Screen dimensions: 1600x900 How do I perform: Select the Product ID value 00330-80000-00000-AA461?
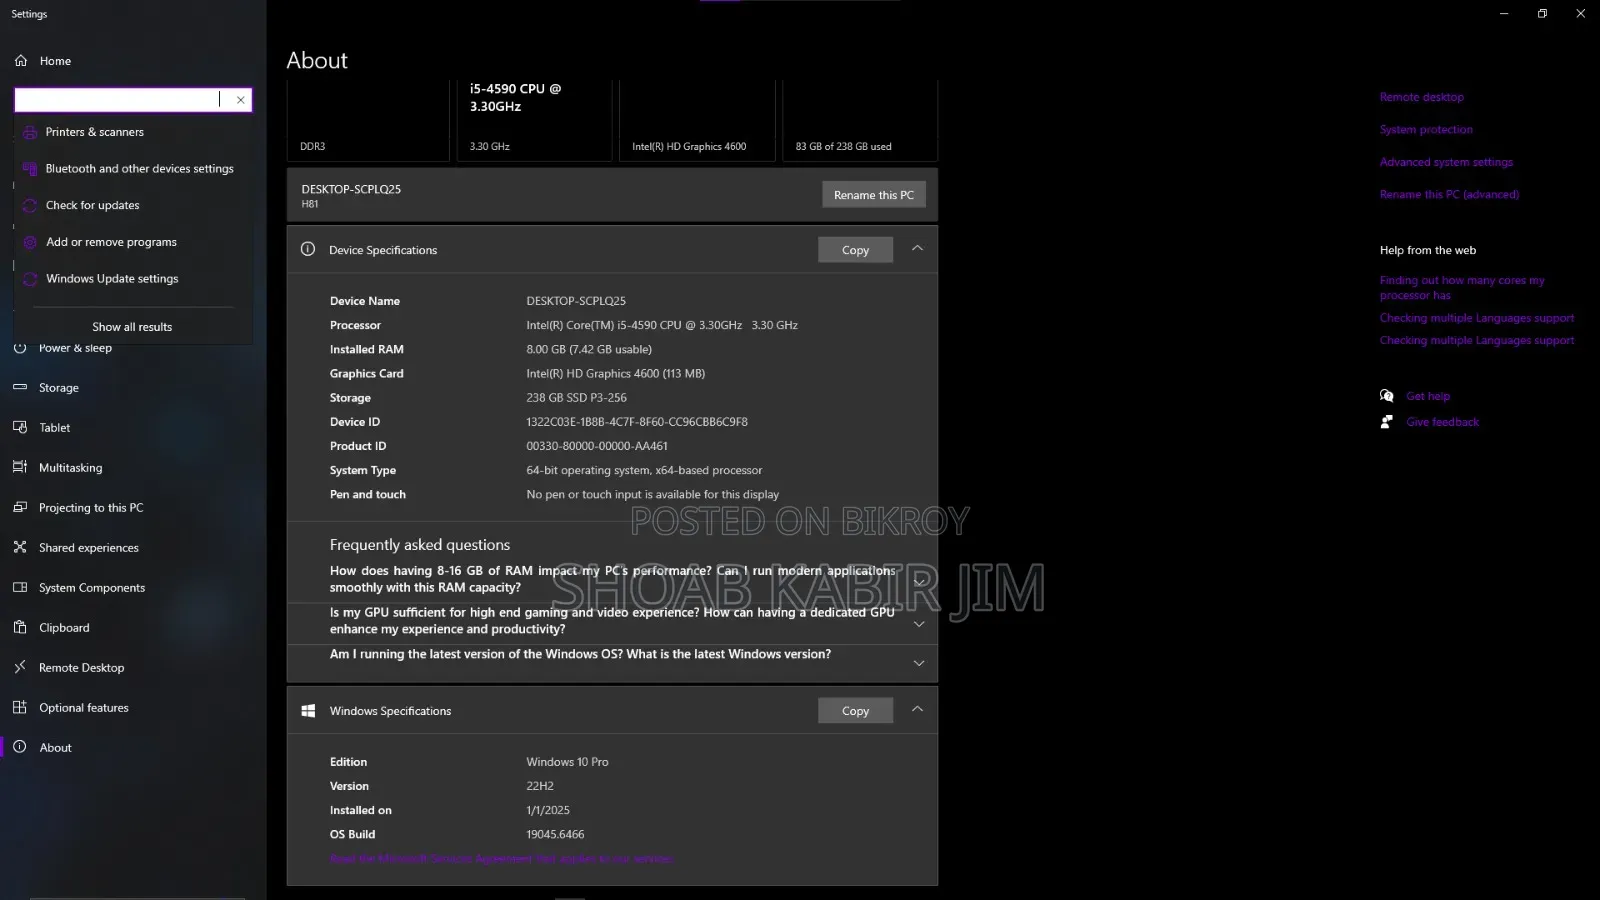click(x=597, y=446)
